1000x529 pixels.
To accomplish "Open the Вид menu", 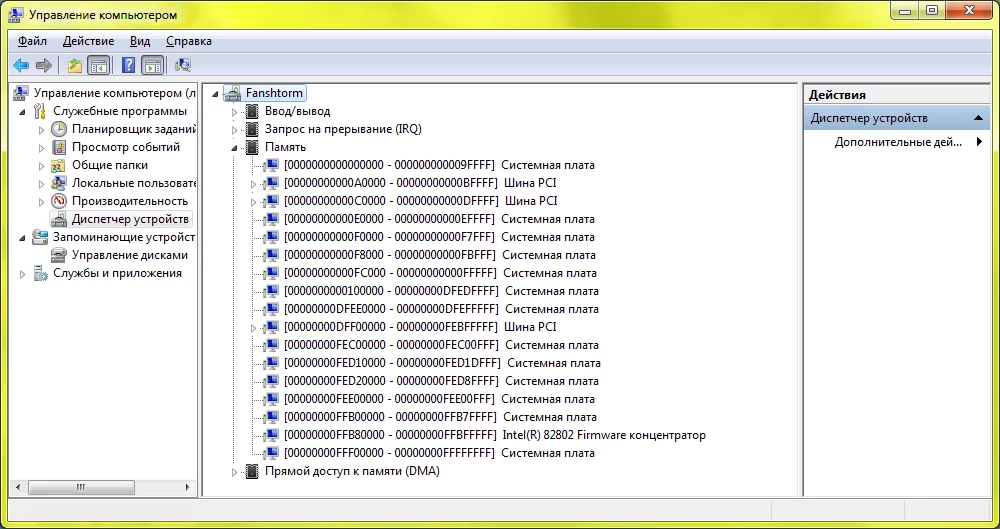I will pos(140,41).
